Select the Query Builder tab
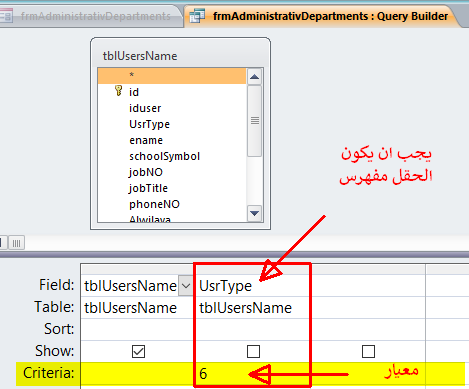The width and height of the screenshot is (469, 389). 323,16
